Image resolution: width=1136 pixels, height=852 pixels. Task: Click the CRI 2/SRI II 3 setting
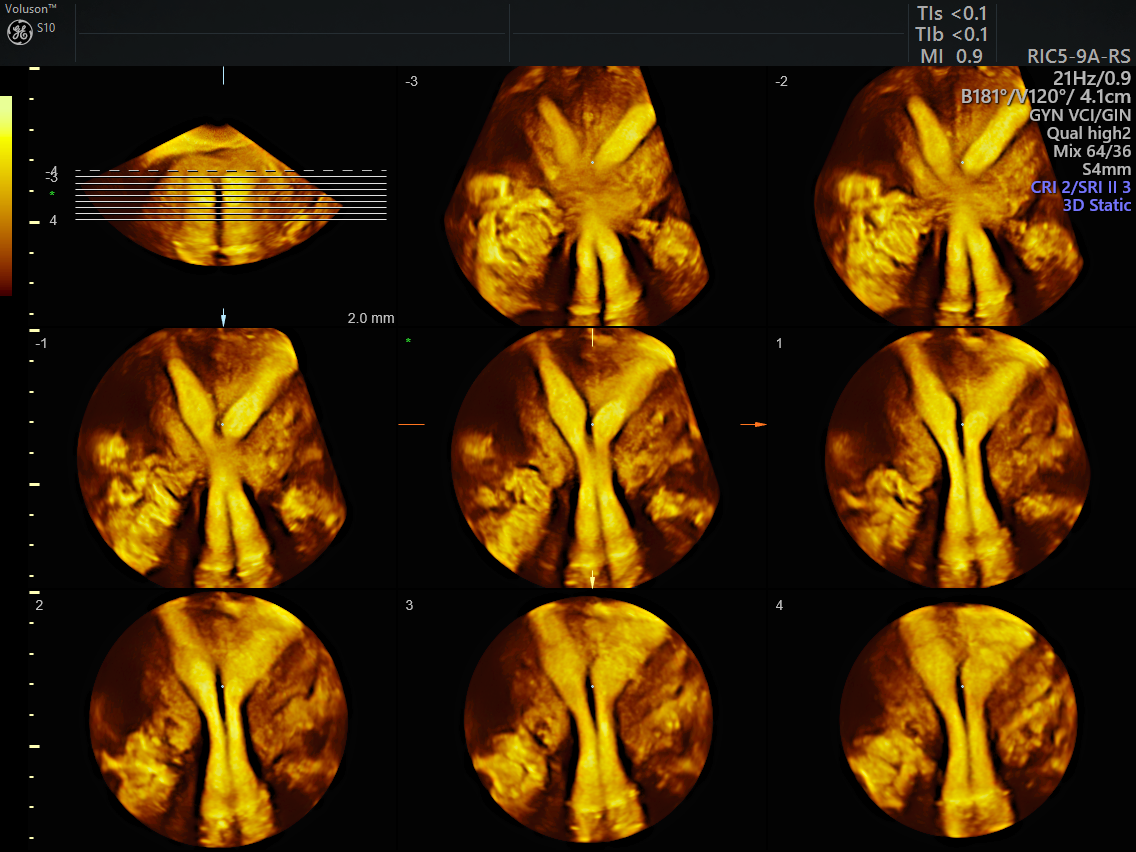(x=1080, y=187)
